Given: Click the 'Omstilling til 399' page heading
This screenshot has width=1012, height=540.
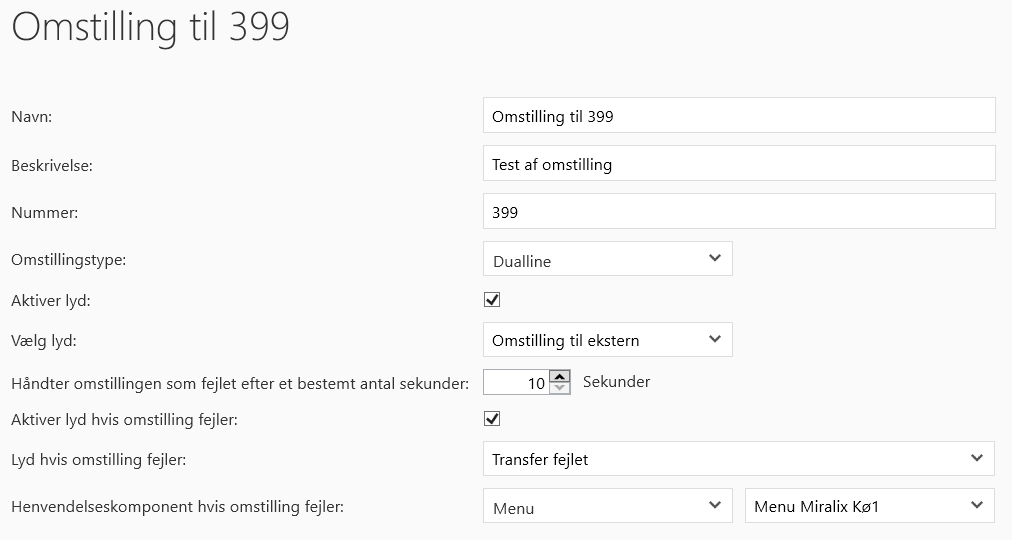Looking at the screenshot, I should pos(150,27).
